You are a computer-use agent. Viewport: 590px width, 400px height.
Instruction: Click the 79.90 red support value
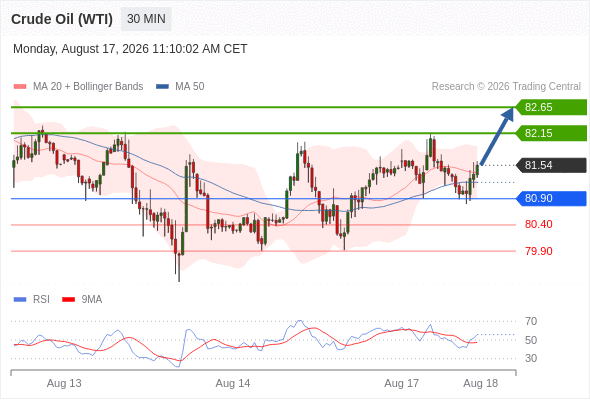[538, 251]
